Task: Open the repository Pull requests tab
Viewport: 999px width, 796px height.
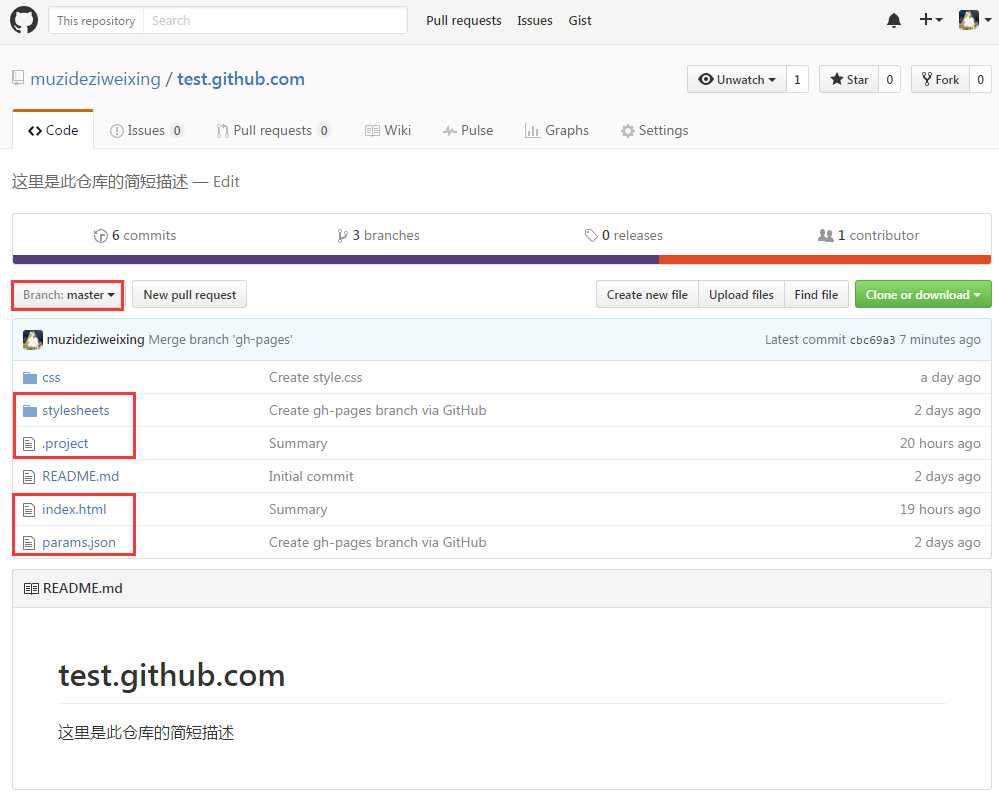Action: pyautogui.click(x=273, y=131)
